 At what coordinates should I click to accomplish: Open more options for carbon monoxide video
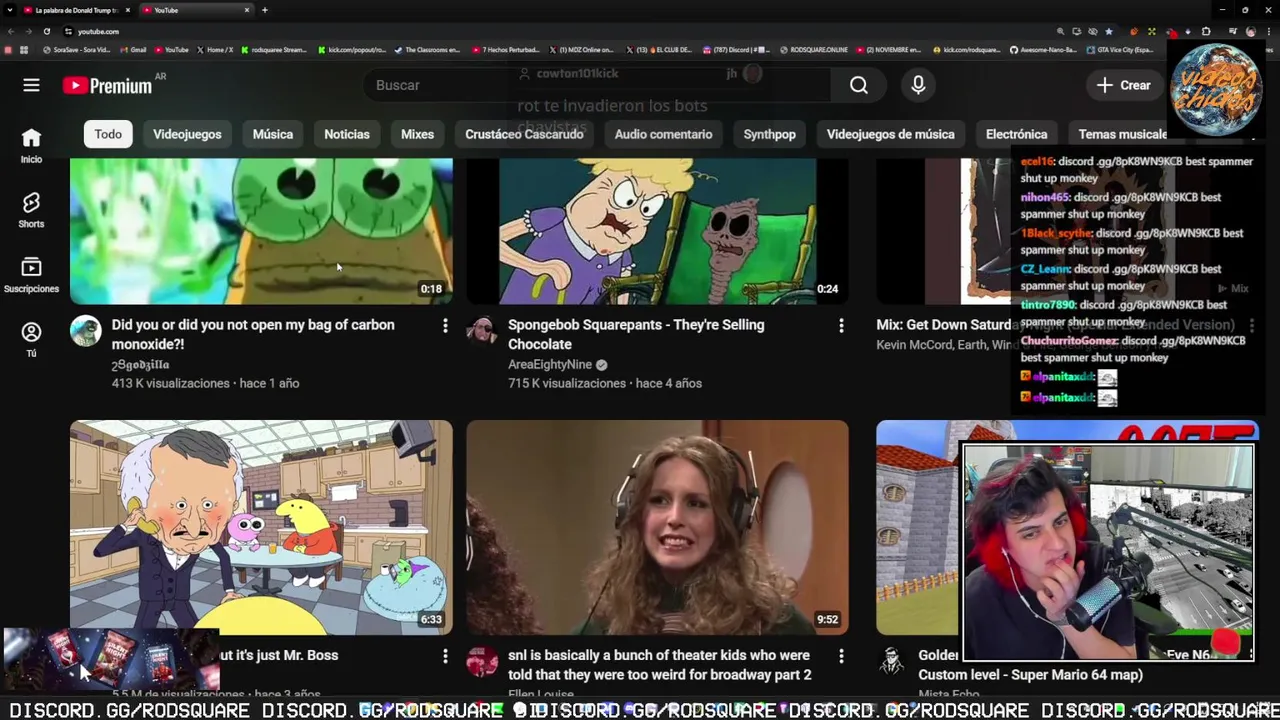click(445, 326)
